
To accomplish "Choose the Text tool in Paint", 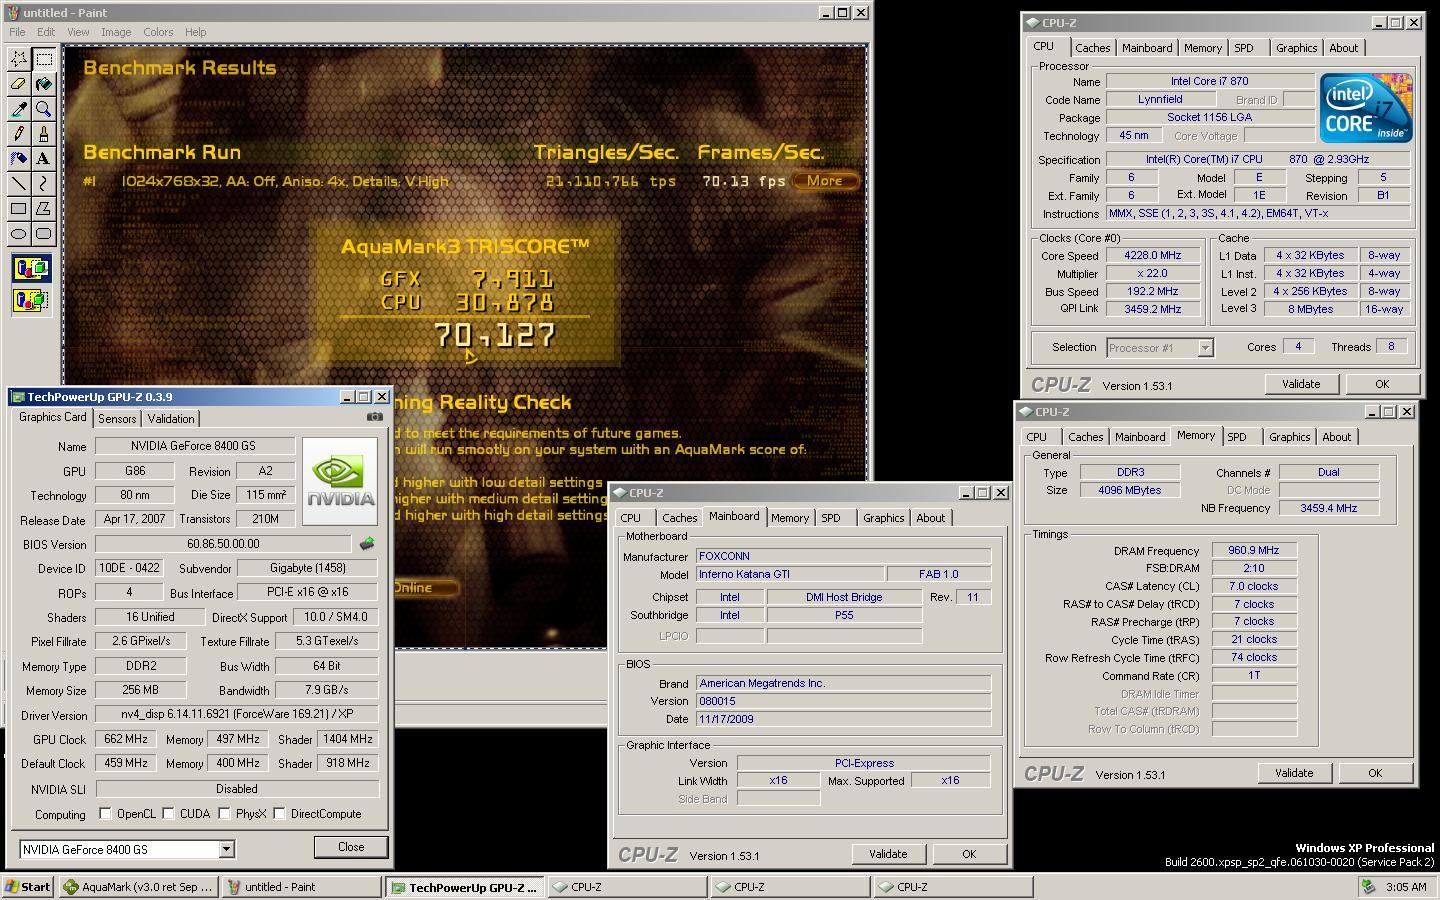I will [44, 159].
